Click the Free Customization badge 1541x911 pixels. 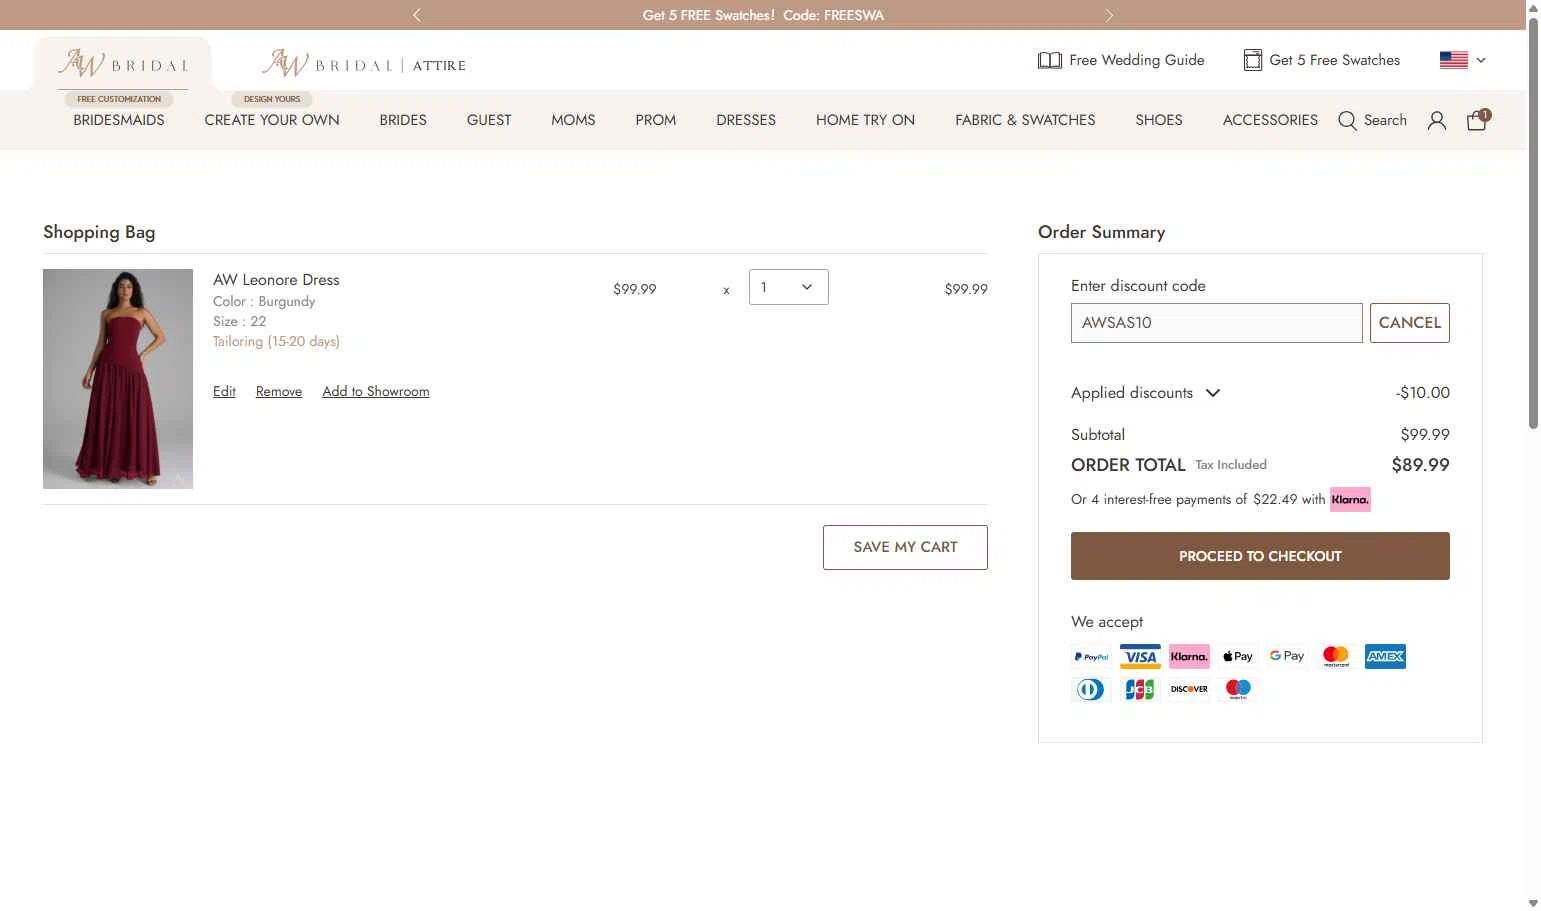pos(119,99)
